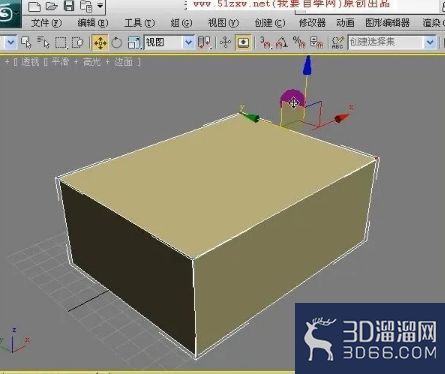Toggle the Keyboard Shortcut Override button
Viewport: 445px width, 374px height.
pos(244,43)
